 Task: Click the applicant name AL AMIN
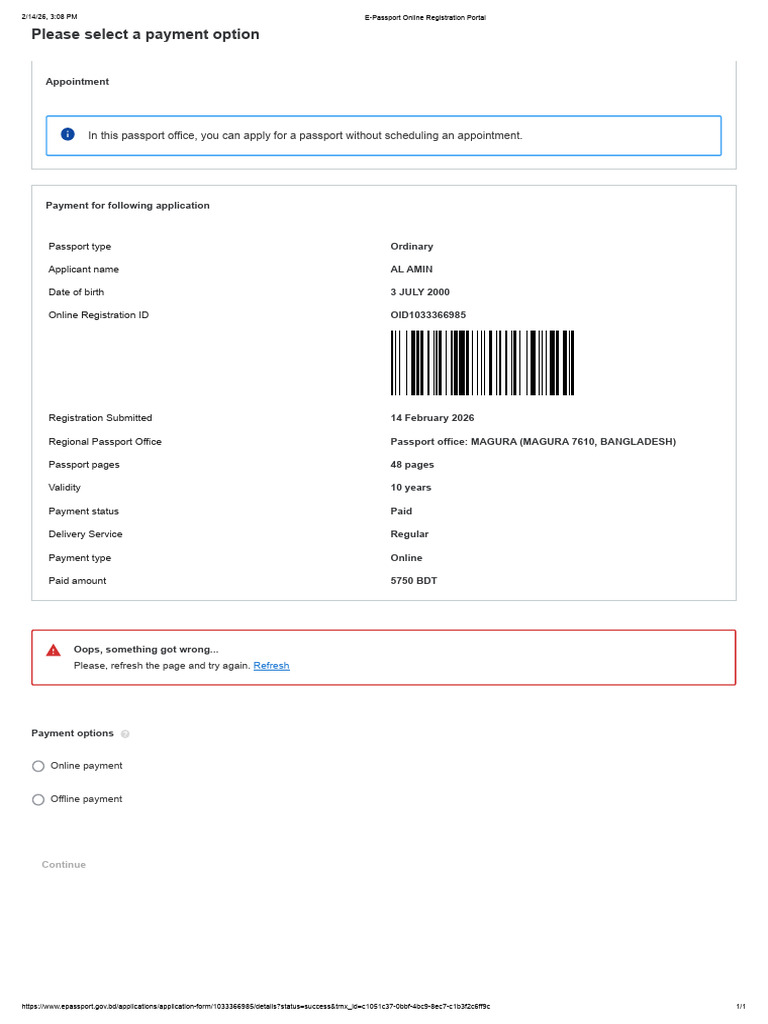[411, 269]
